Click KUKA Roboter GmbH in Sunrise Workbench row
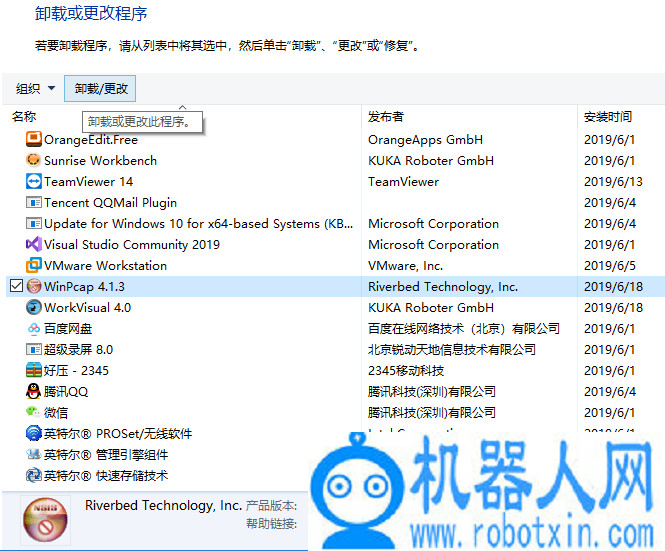 click(431, 160)
